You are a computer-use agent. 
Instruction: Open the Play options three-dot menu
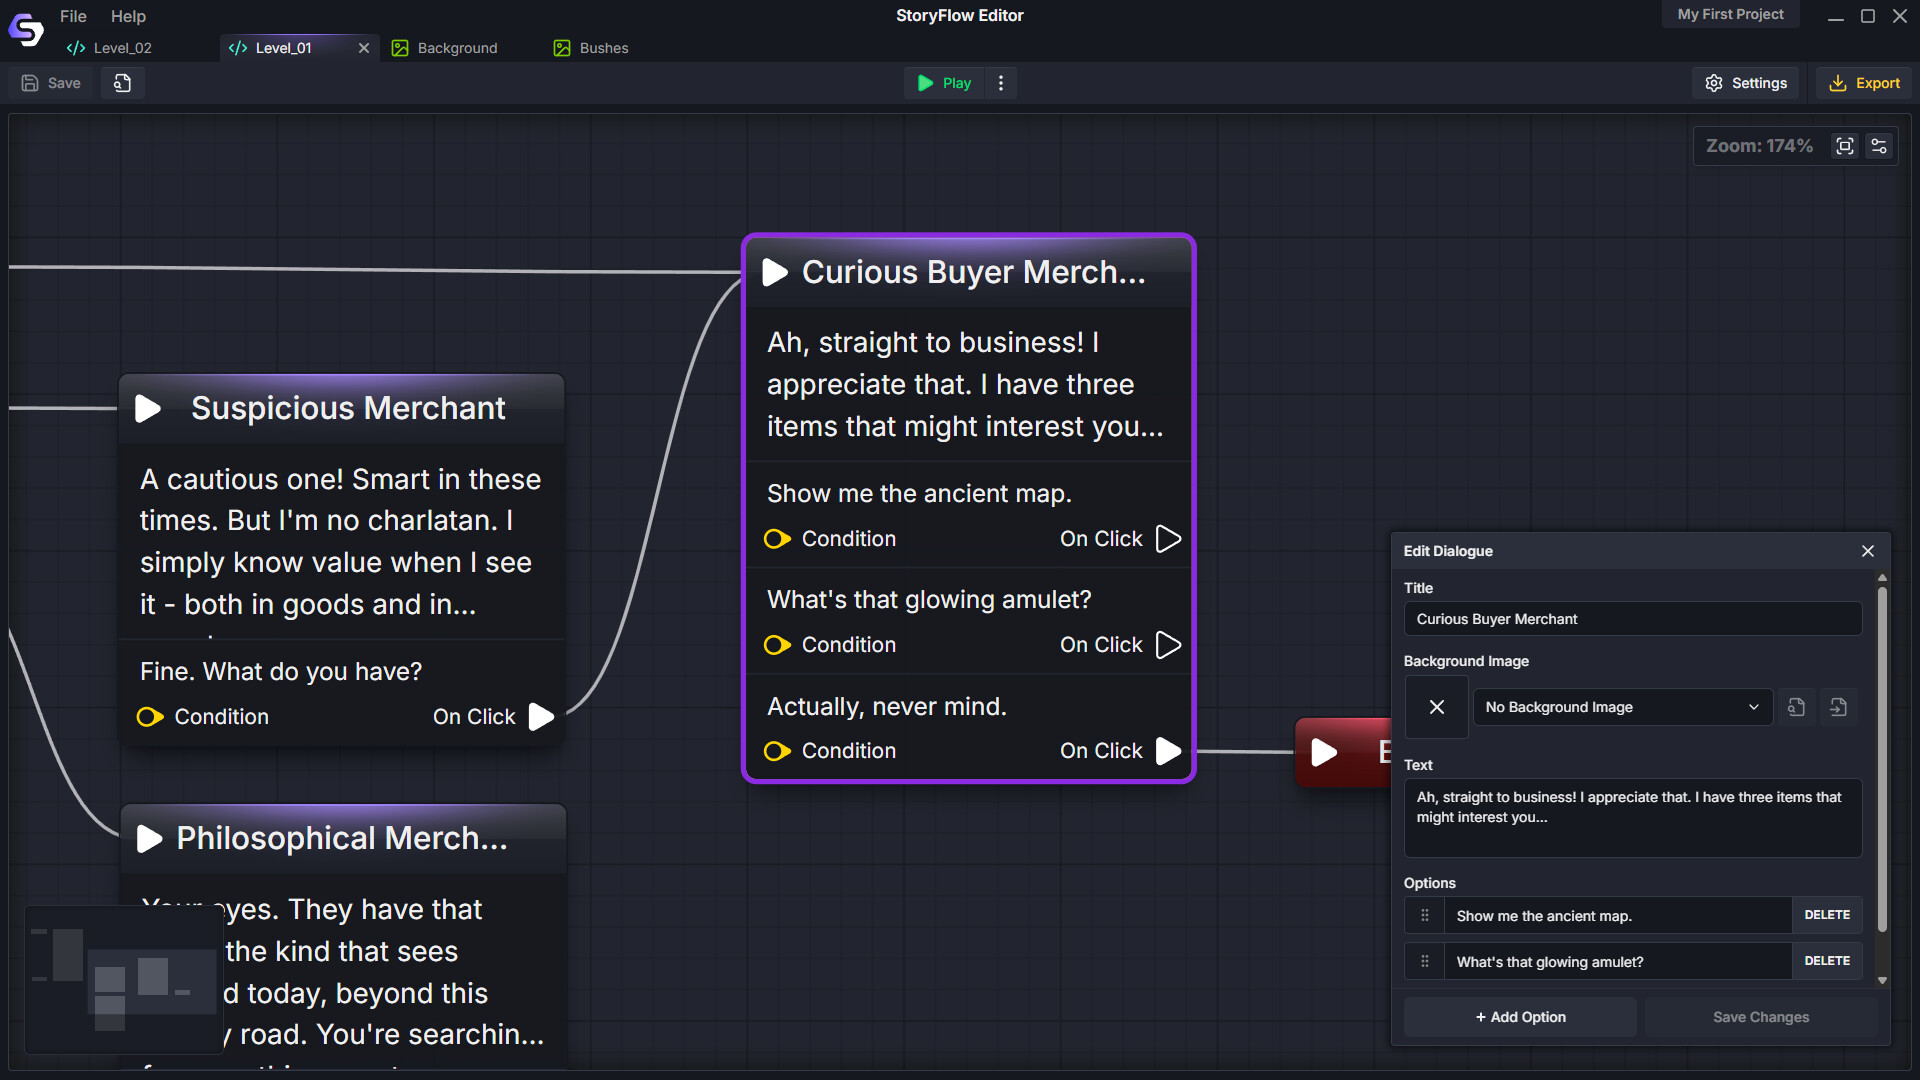1001,83
